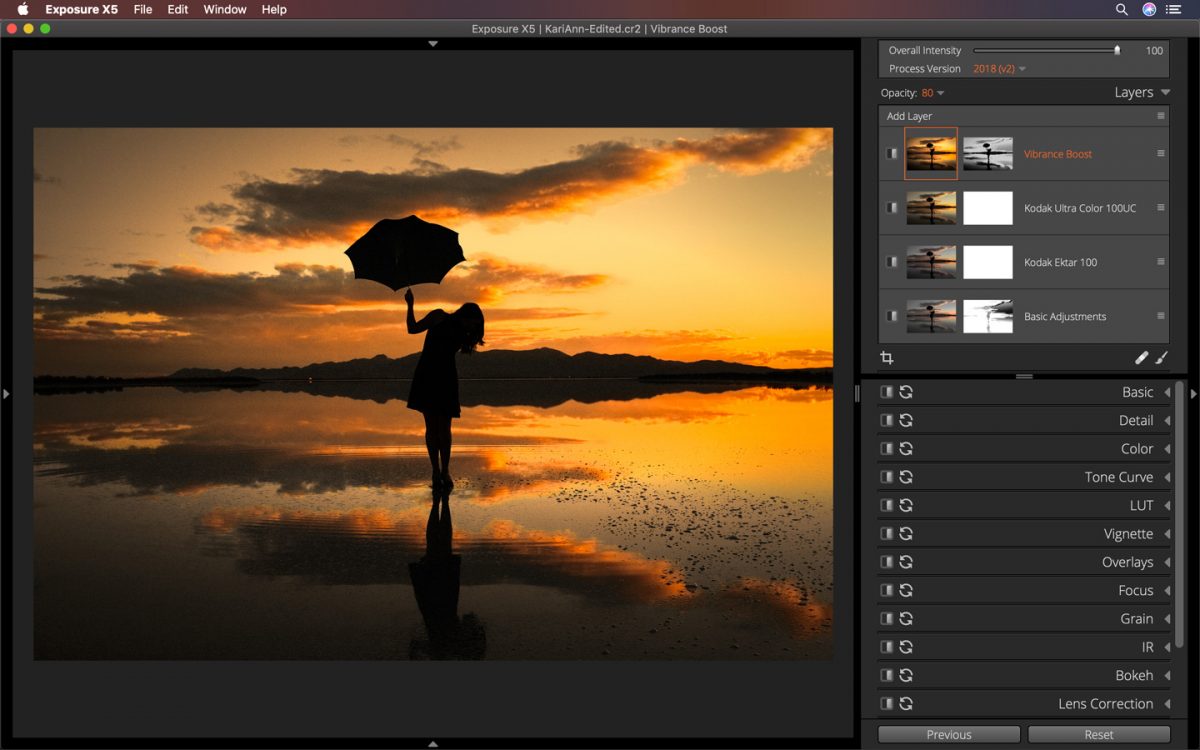Click the reset icon on the Basic panel
1200x750 pixels.
click(905, 392)
